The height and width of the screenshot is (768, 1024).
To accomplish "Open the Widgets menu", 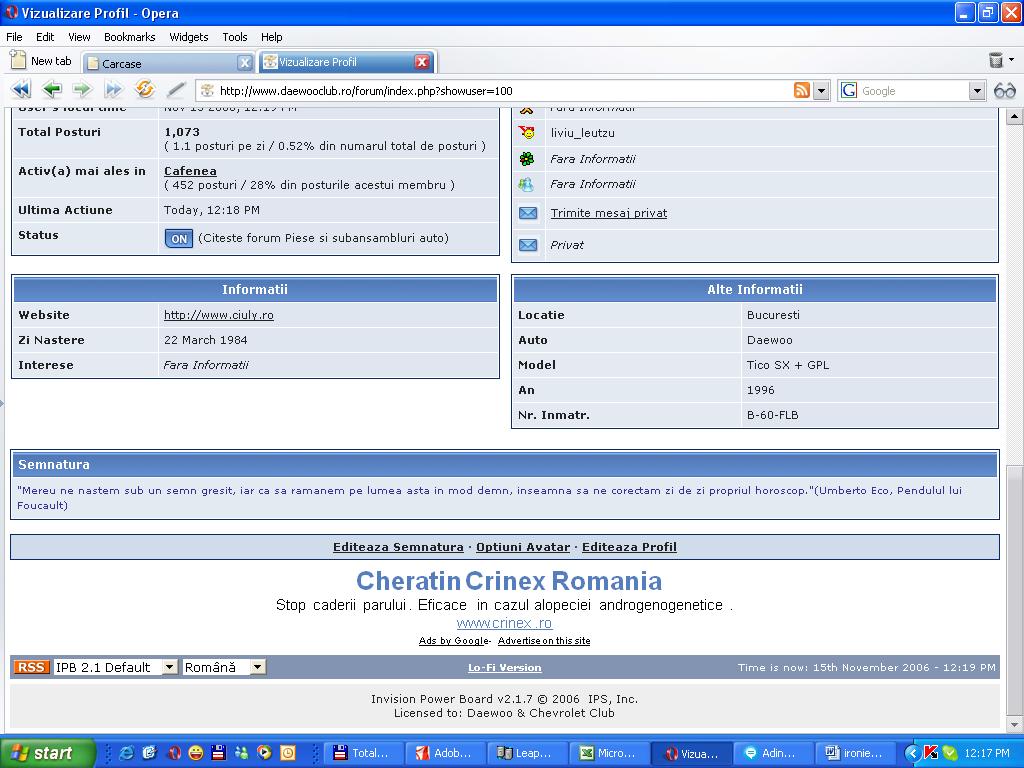I will point(188,37).
